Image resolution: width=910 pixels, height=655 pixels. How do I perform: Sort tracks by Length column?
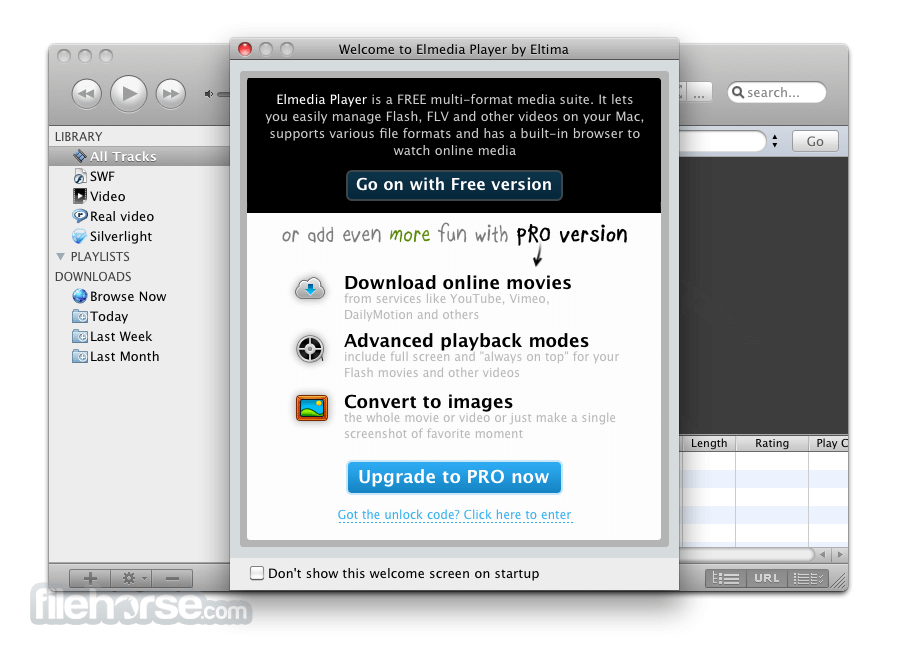click(x=708, y=443)
